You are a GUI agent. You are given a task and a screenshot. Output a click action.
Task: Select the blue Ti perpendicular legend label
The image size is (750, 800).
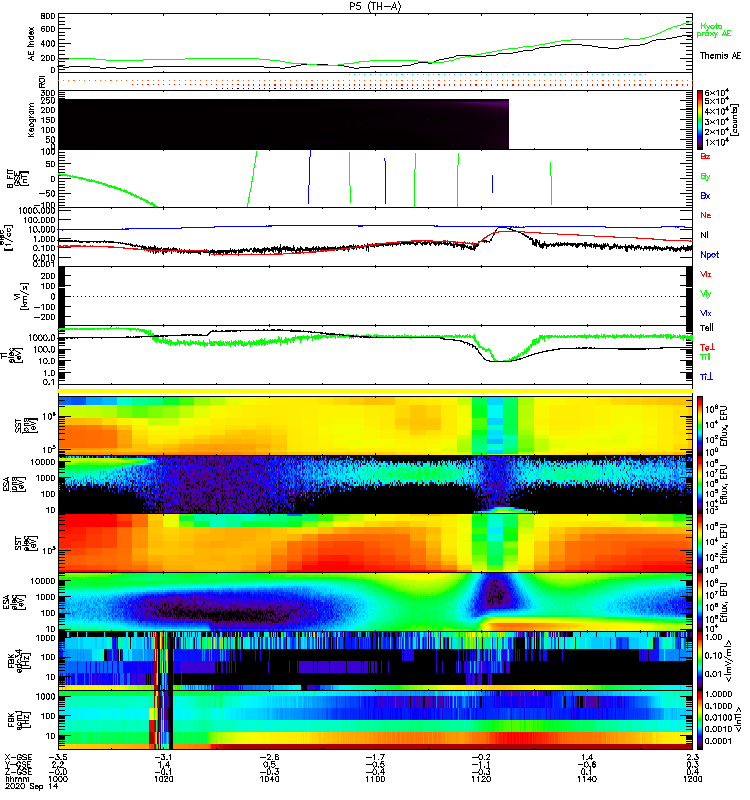coord(706,377)
